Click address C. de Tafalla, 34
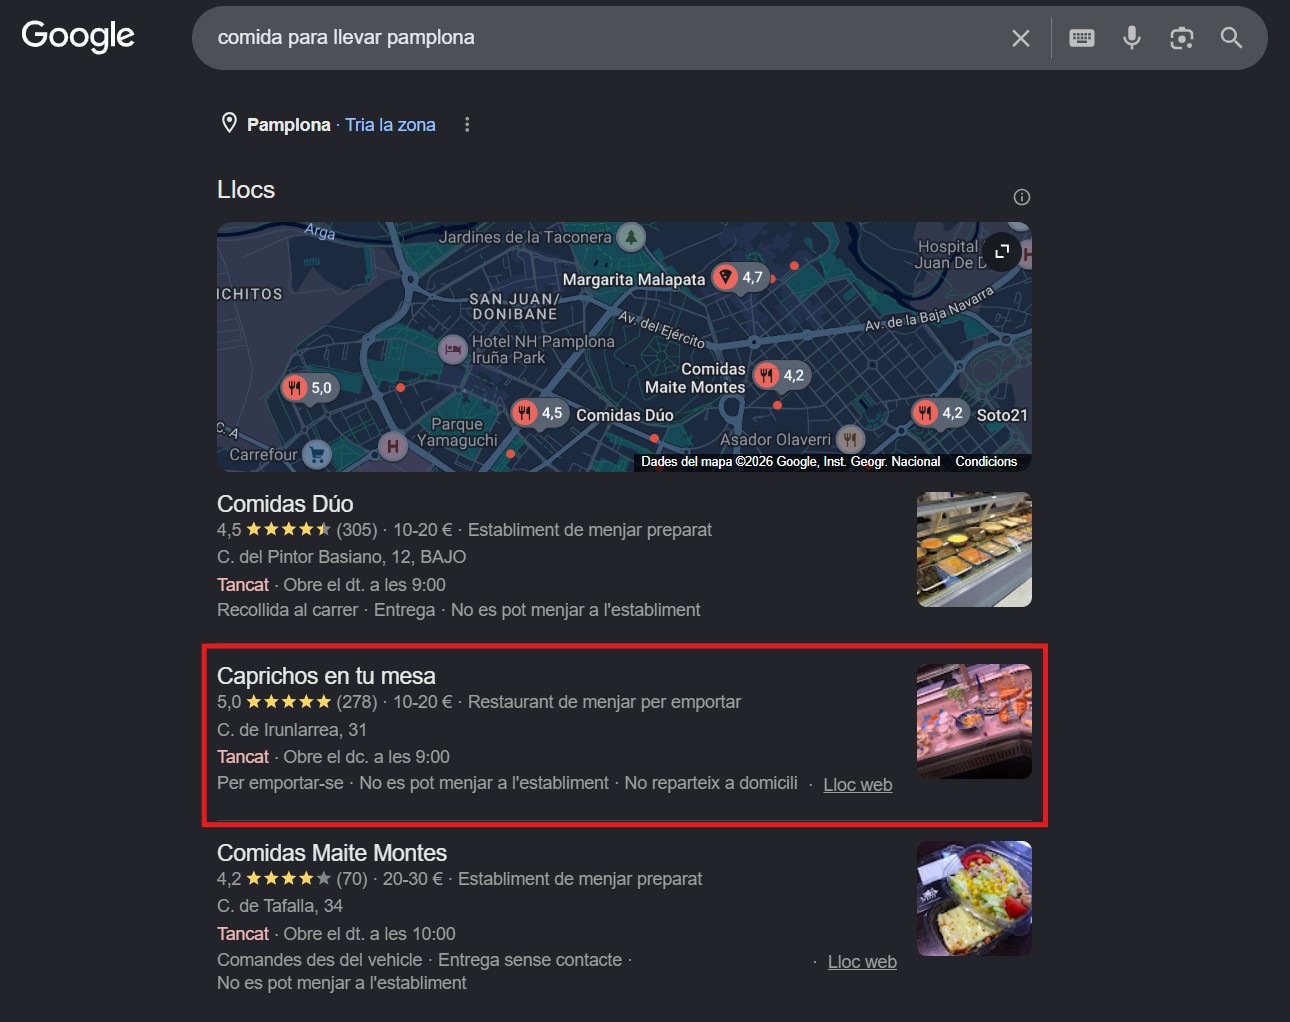Viewport: 1290px width, 1022px height. tap(280, 906)
